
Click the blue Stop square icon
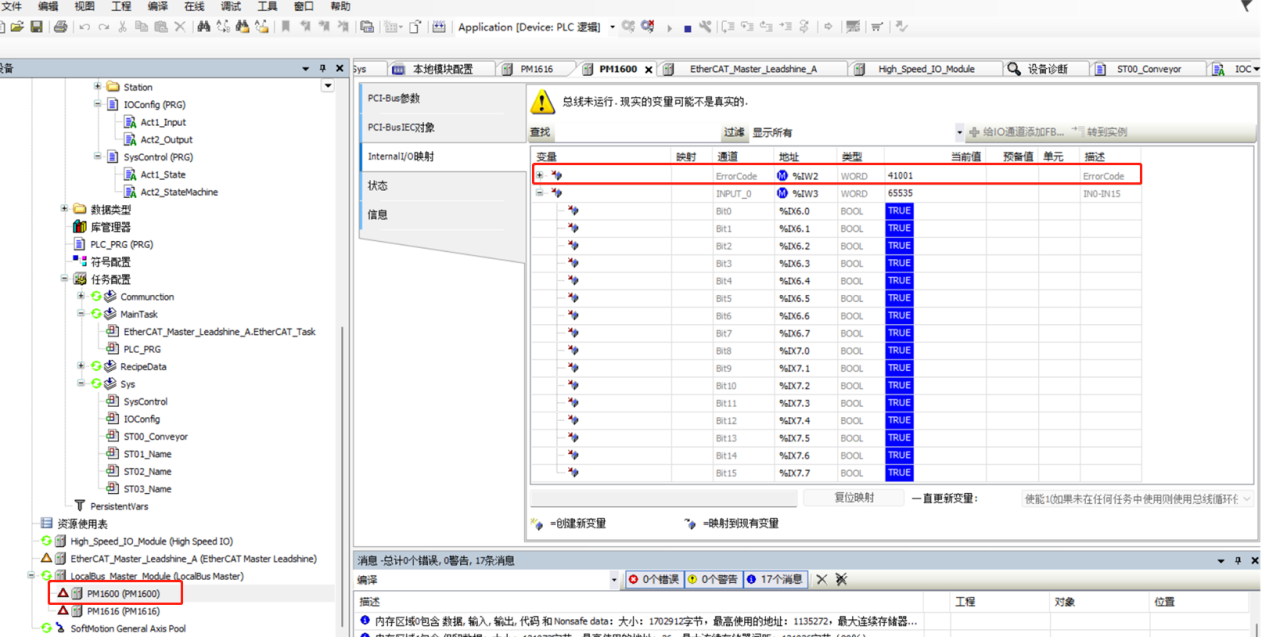coord(687,28)
